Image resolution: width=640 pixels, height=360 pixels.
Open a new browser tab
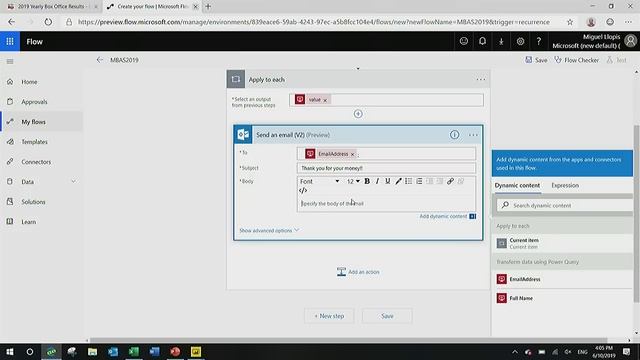[x=208, y=7]
